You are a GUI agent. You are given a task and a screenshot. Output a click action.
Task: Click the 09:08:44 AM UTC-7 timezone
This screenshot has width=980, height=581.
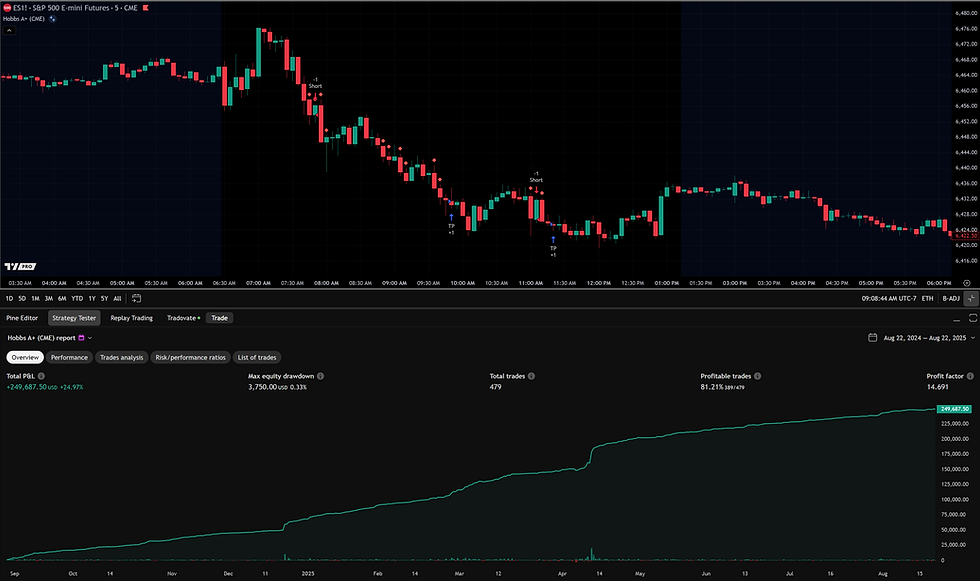pos(889,299)
